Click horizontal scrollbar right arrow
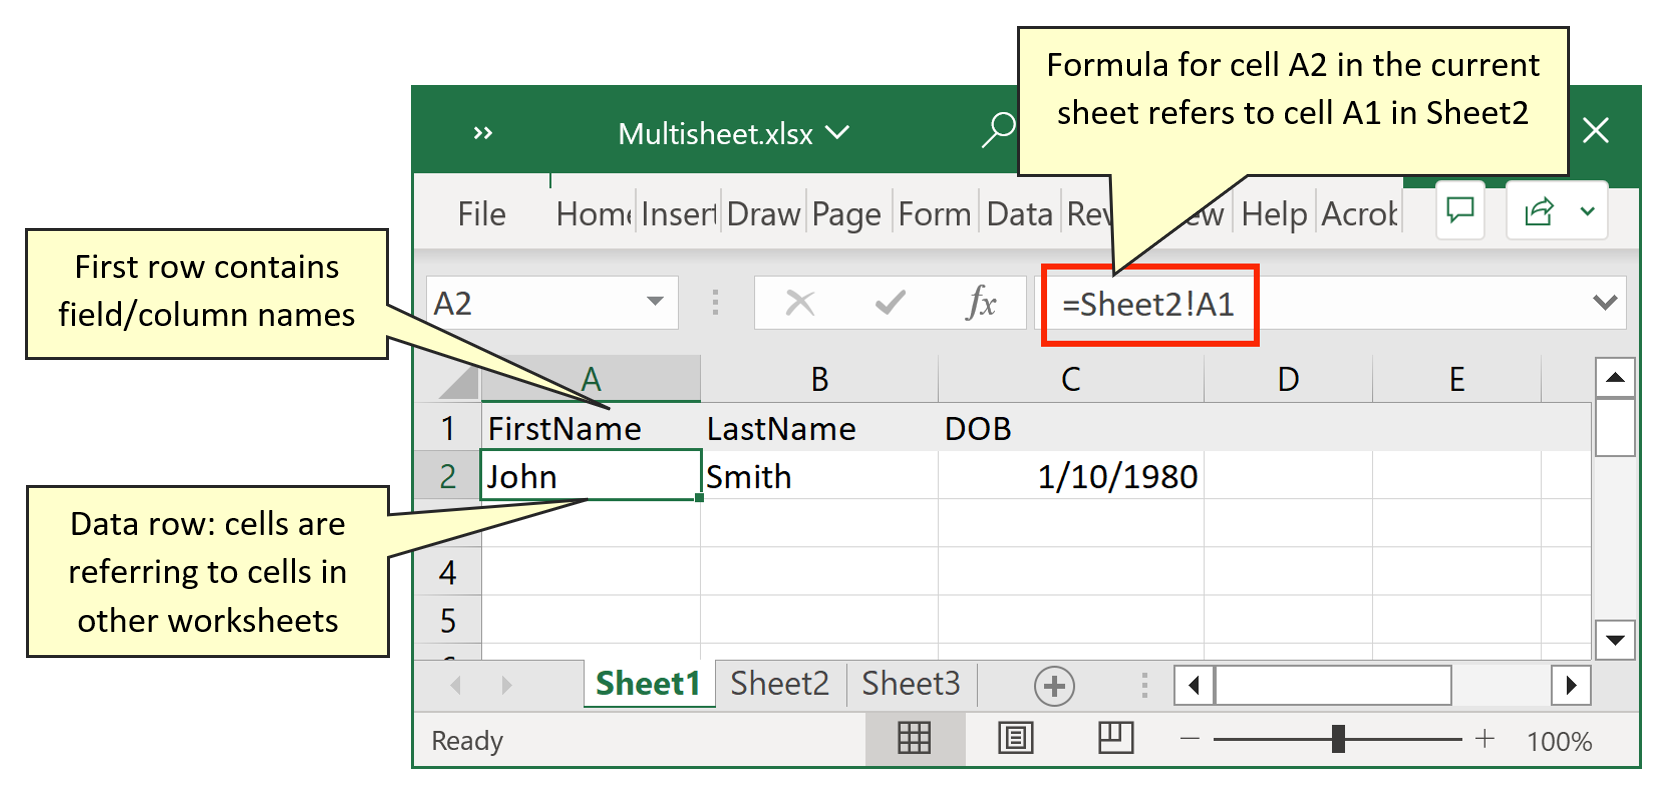This screenshot has width=1669, height=805. [1571, 685]
